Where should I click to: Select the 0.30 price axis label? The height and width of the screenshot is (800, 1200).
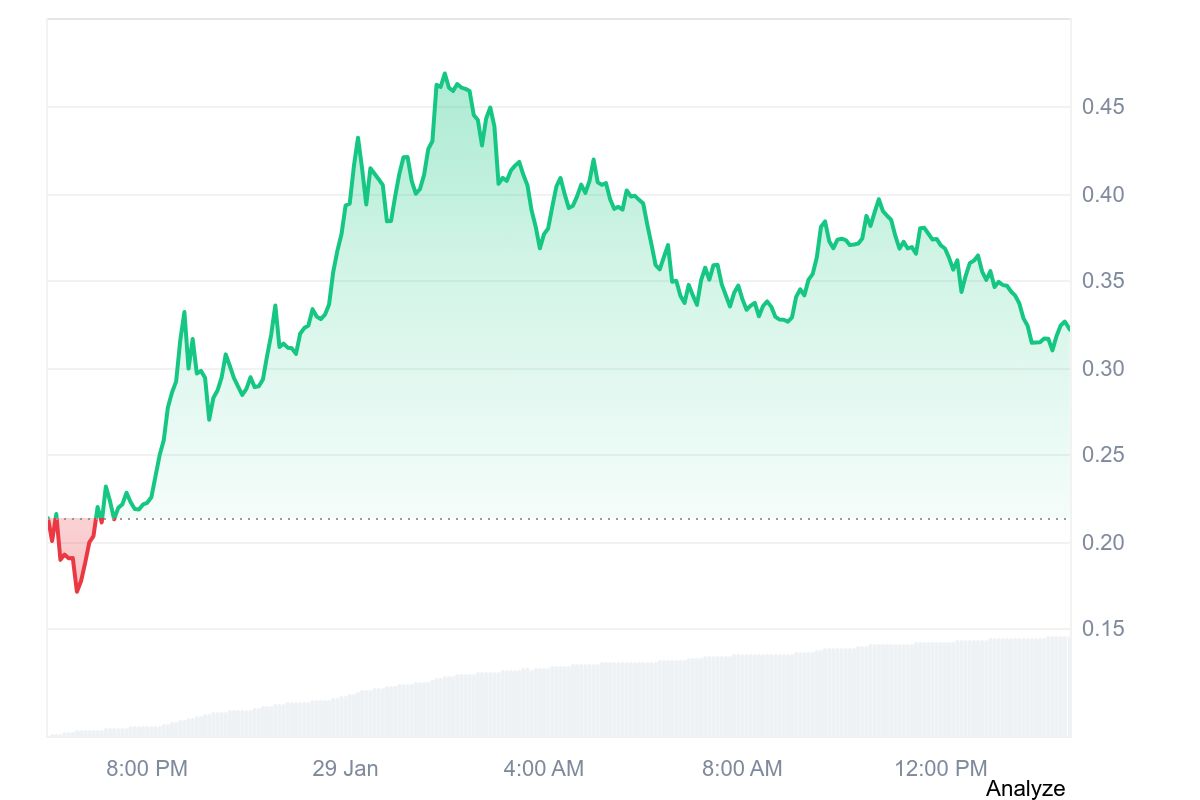(x=1102, y=368)
